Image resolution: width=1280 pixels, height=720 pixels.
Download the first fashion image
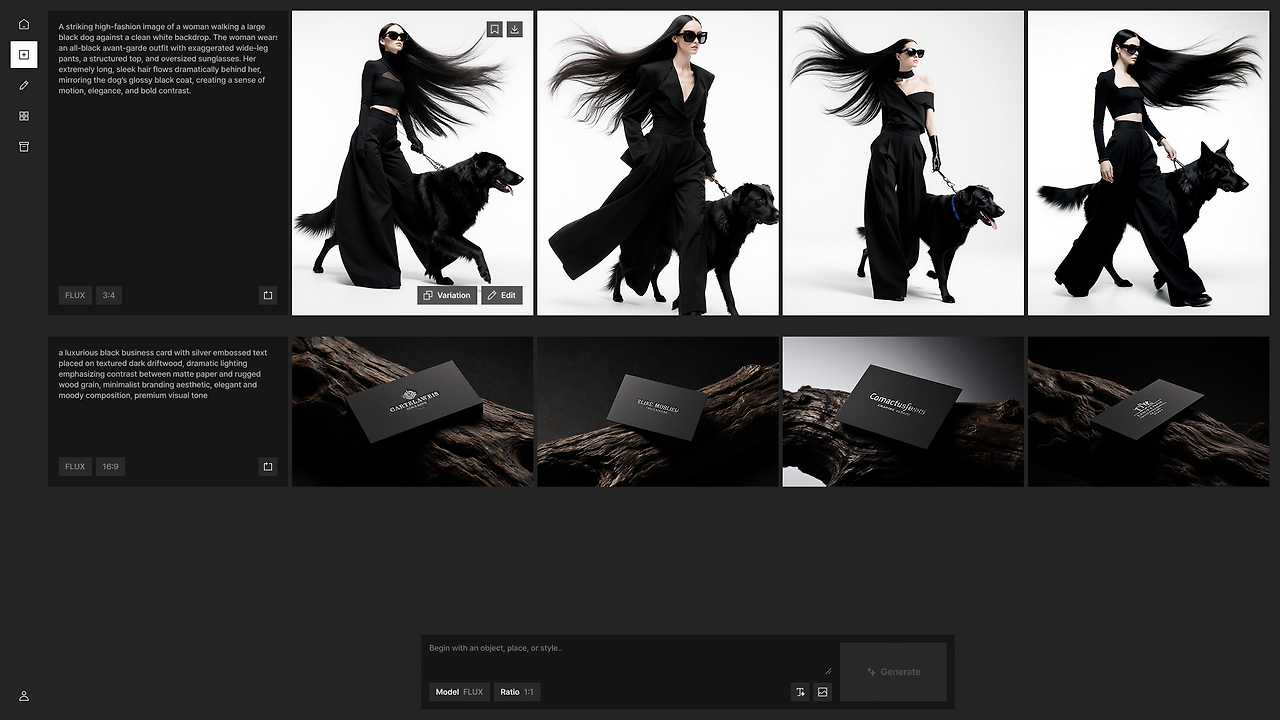pos(514,29)
